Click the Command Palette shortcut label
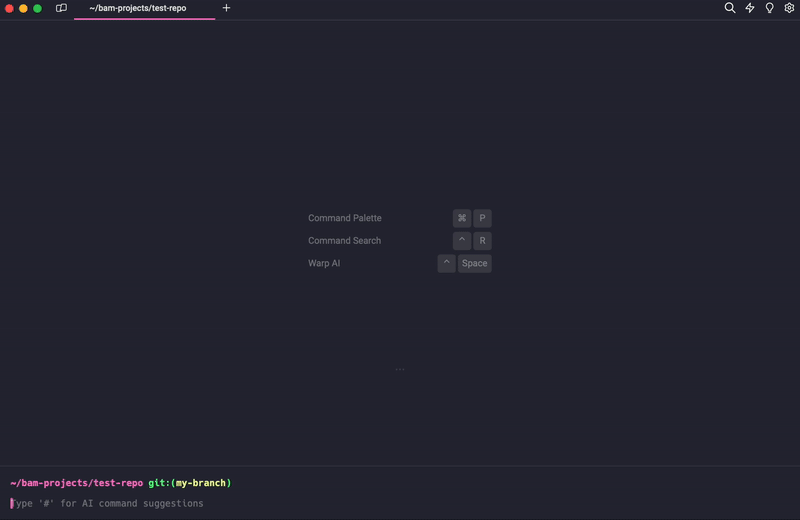 point(344,218)
